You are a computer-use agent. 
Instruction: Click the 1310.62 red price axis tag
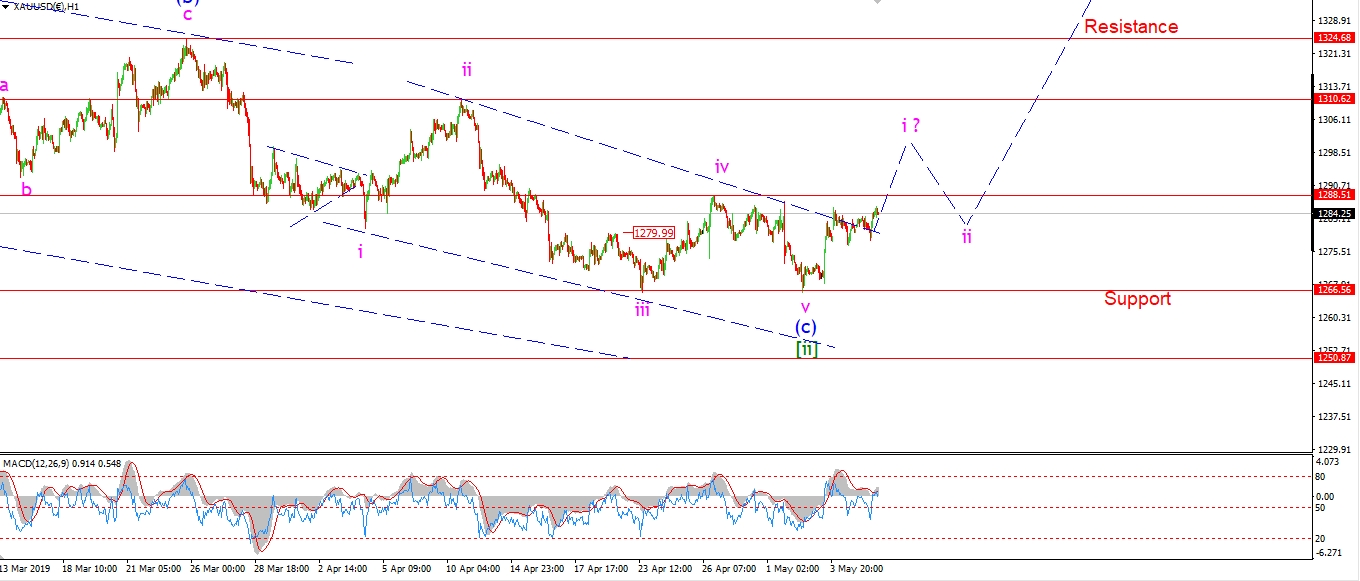click(x=1333, y=99)
